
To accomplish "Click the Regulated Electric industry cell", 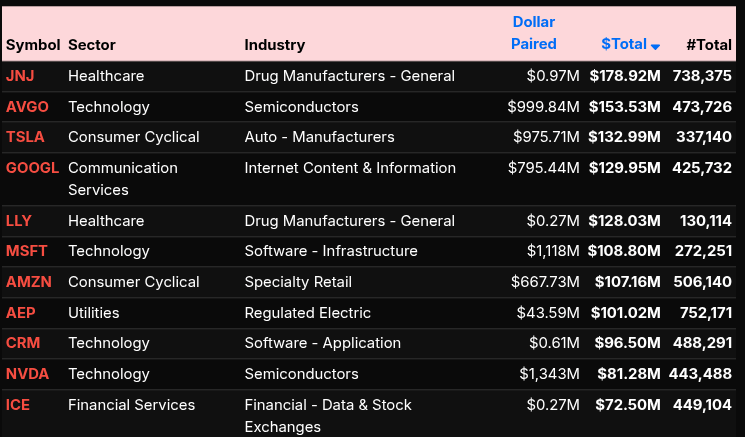I will [x=308, y=313].
